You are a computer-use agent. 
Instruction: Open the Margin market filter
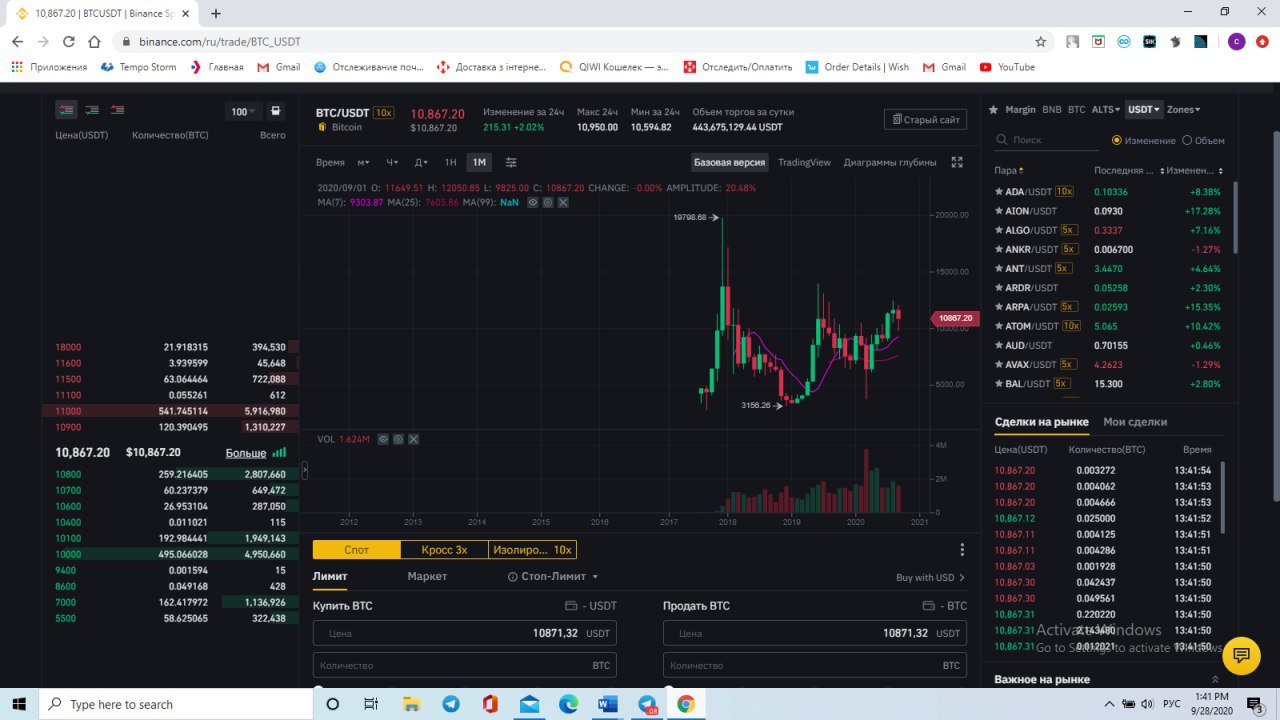click(1020, 109)
